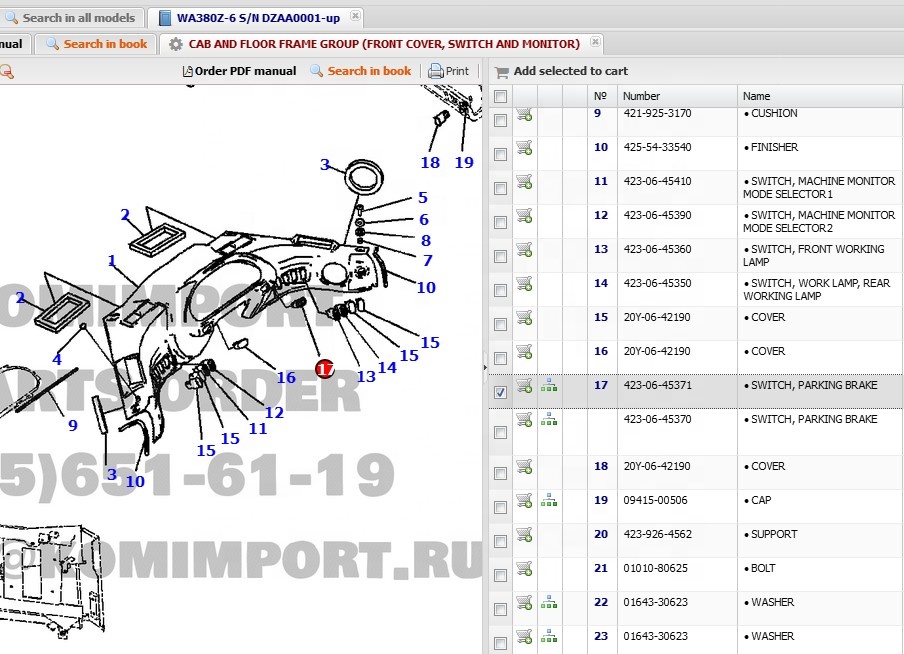The height and width of the screenshot is (654, 904).
Task: Select CAB AND FLOOR FRAME GROUP tab
Action: (x=383, y=44)
